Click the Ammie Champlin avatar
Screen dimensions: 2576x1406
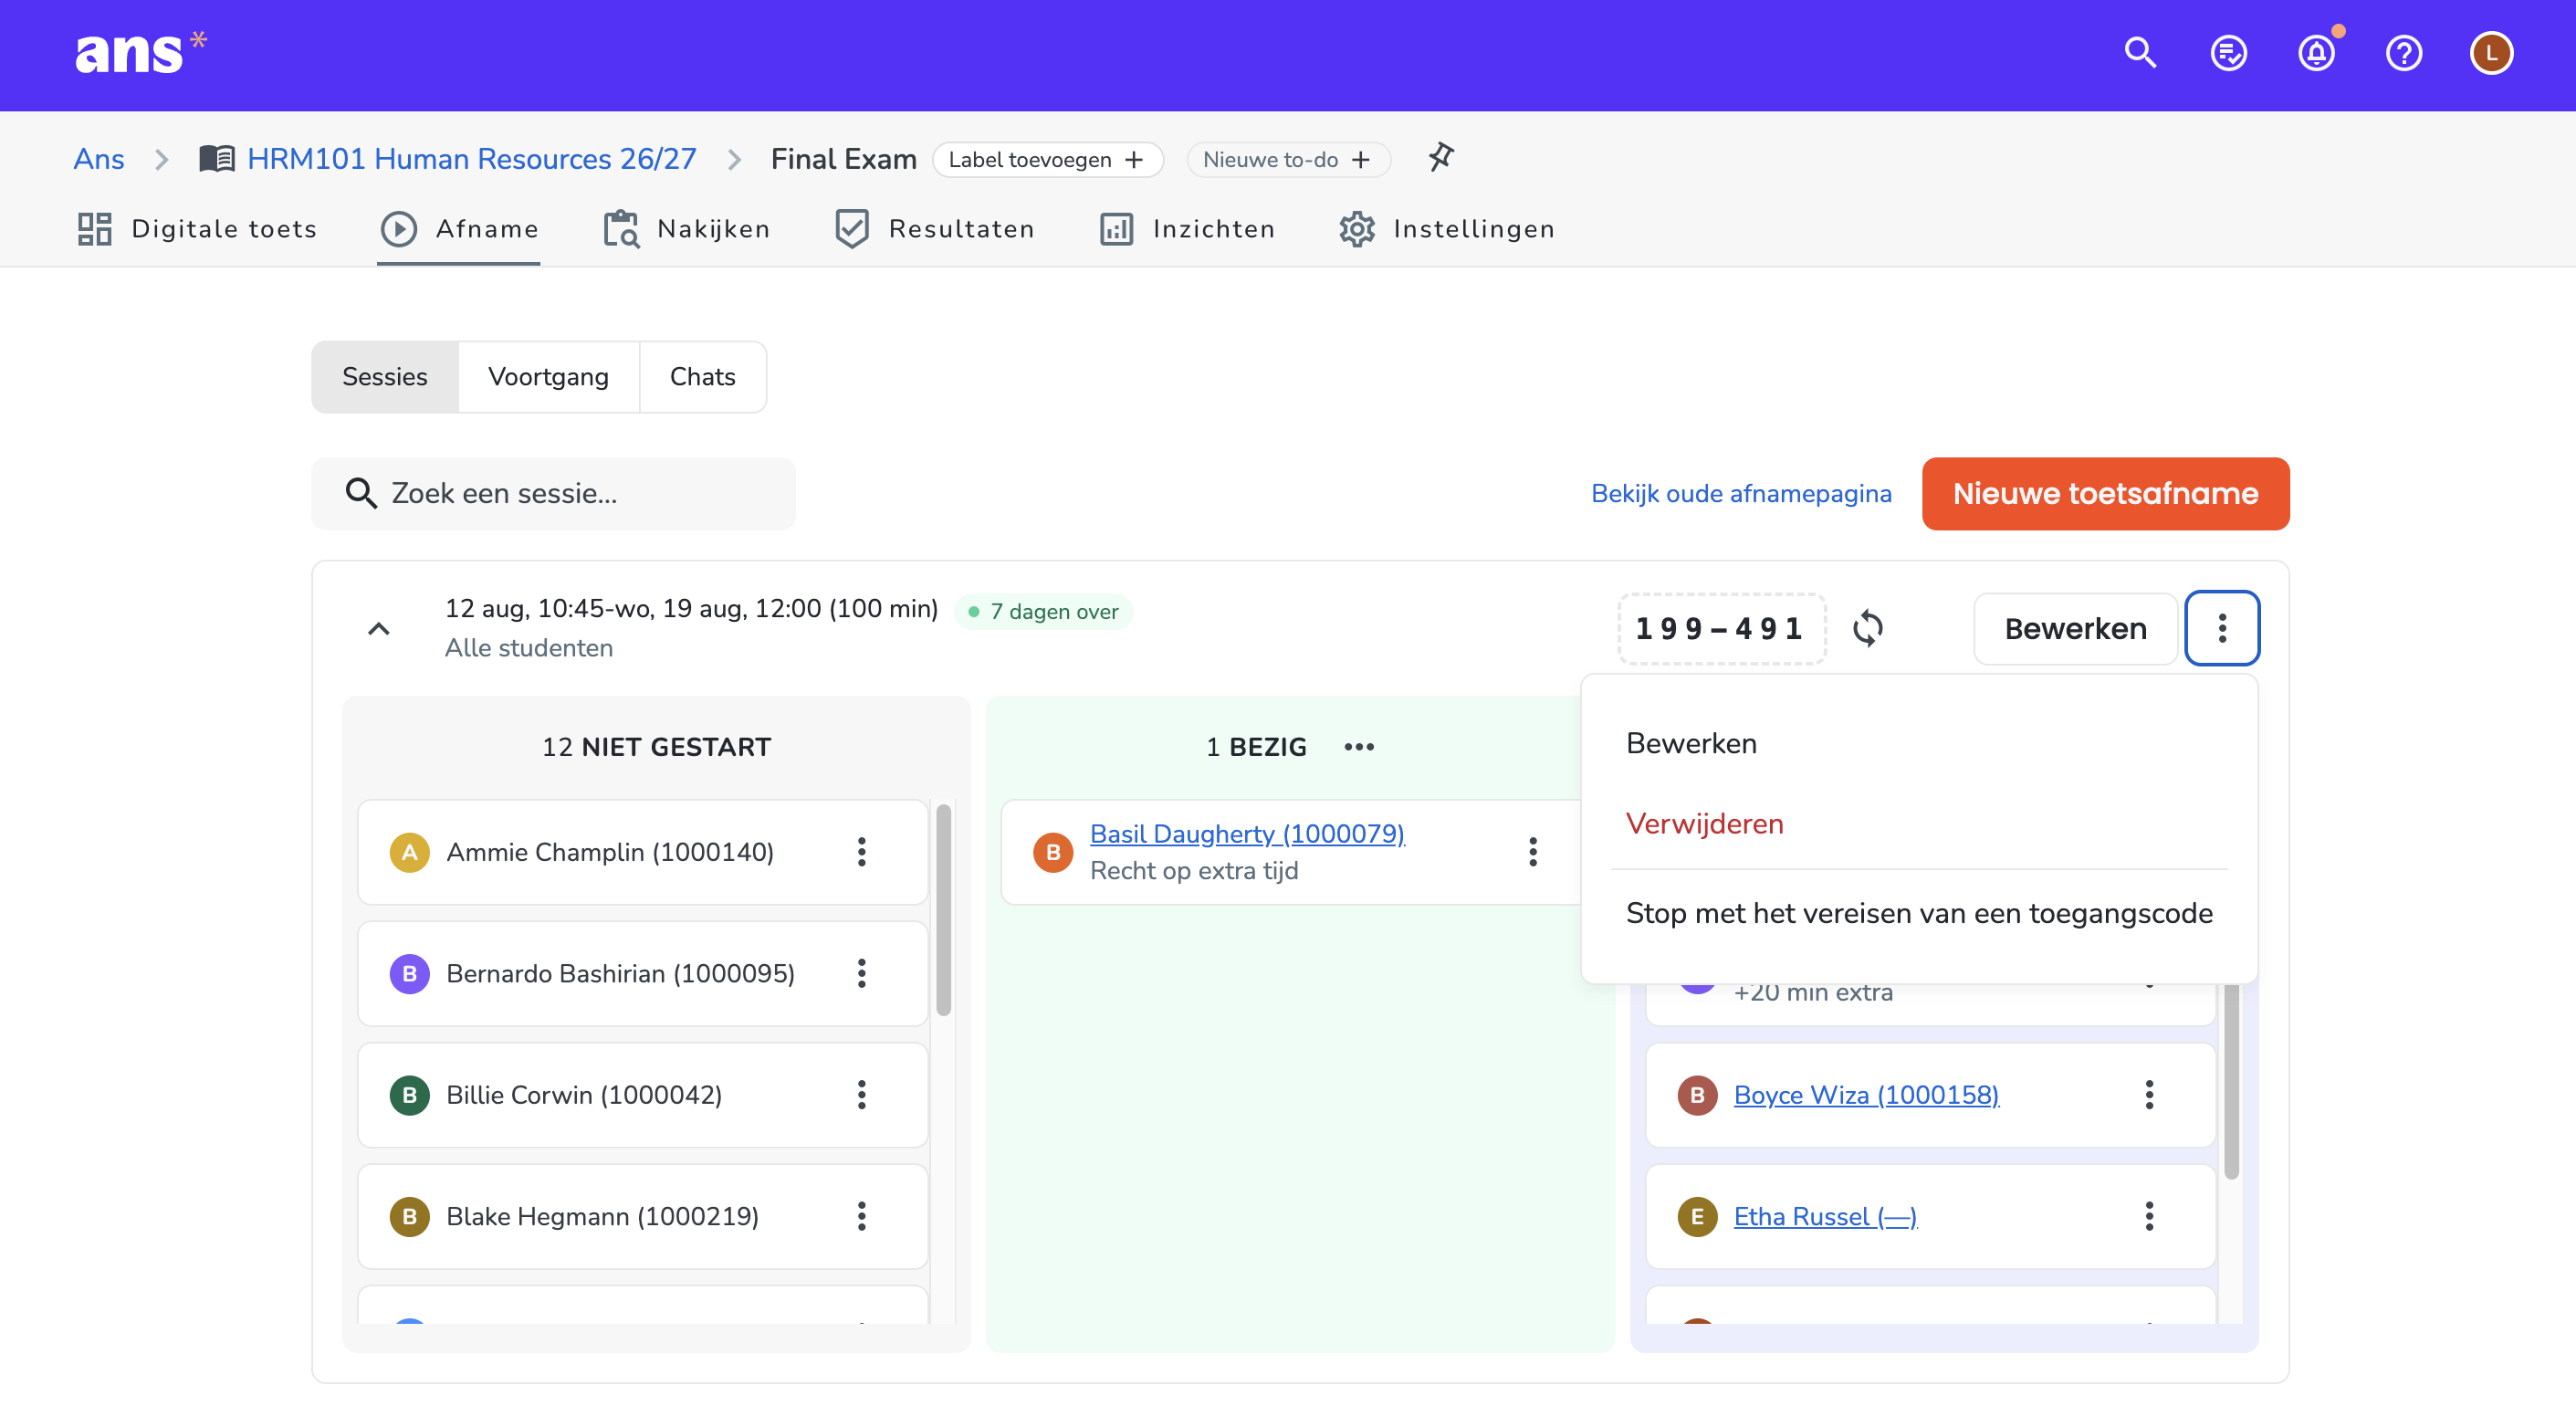(x=409, y=852)
